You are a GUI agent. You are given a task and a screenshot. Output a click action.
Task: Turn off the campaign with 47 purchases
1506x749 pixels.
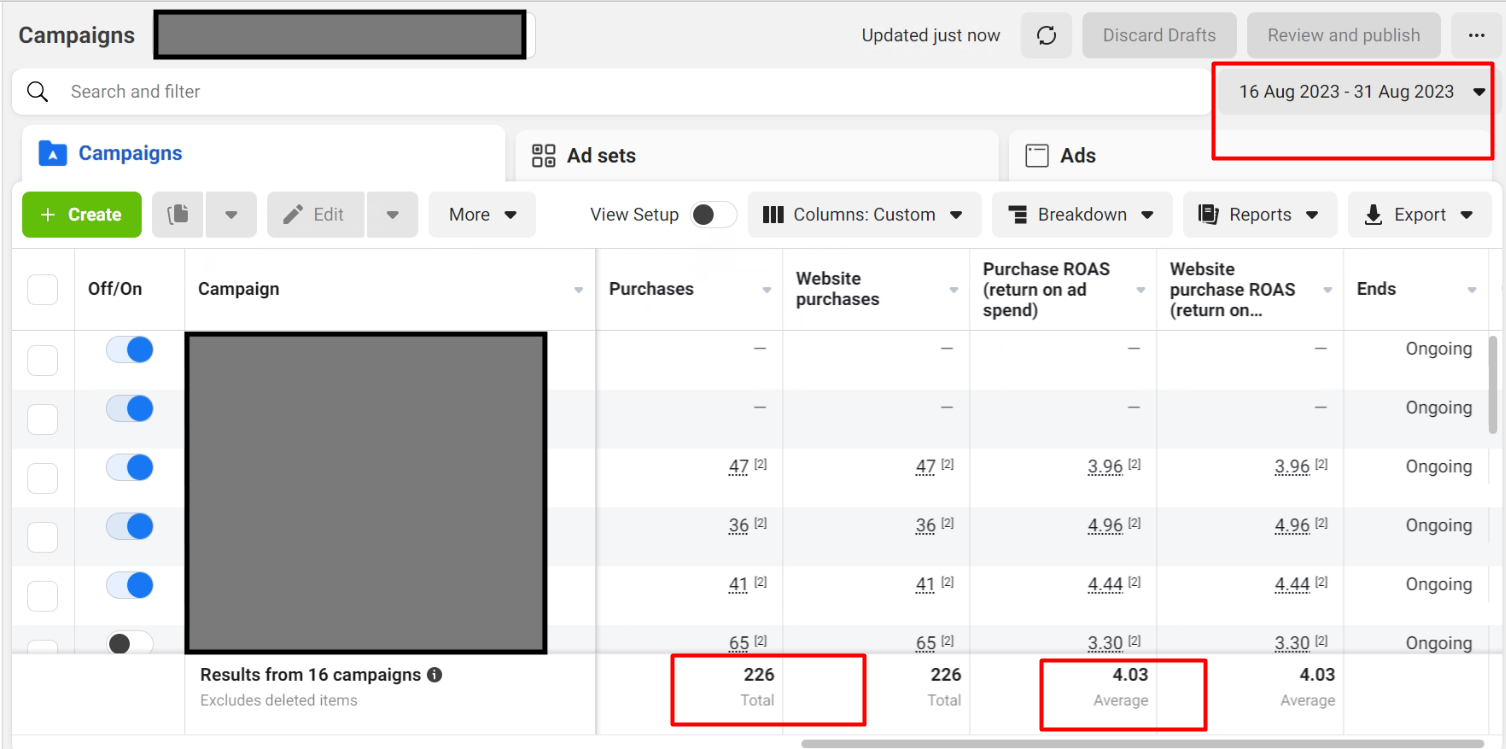(130, 467)
